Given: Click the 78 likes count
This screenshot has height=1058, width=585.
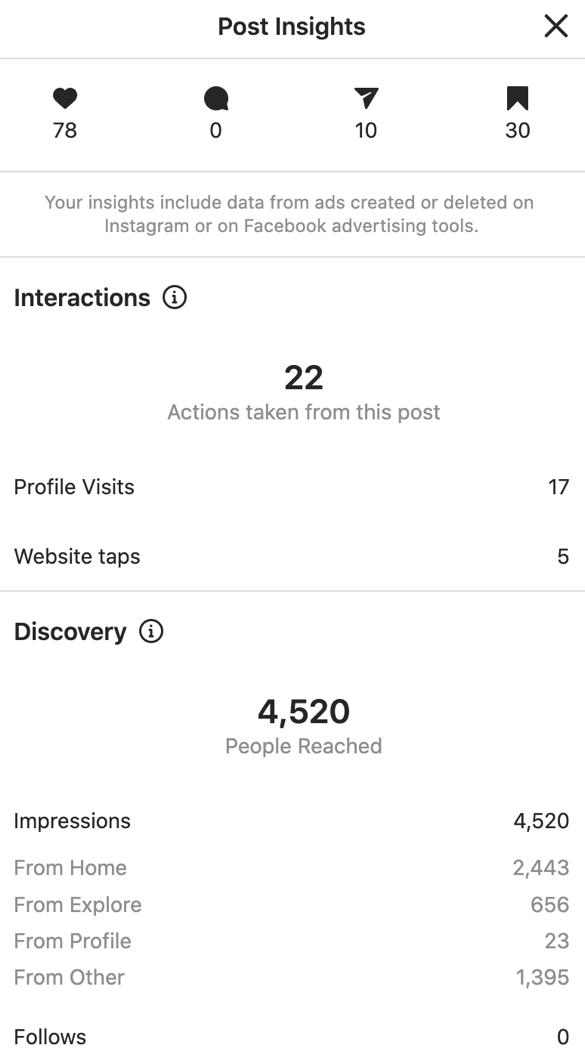Looking at the screenshot, I should 65,130.
